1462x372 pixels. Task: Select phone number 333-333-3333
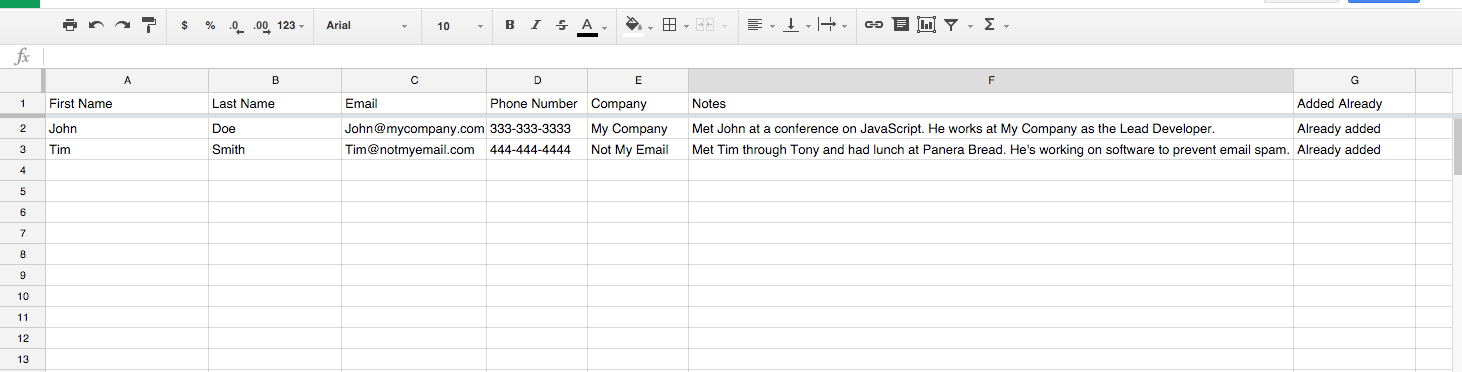[537, 129]
